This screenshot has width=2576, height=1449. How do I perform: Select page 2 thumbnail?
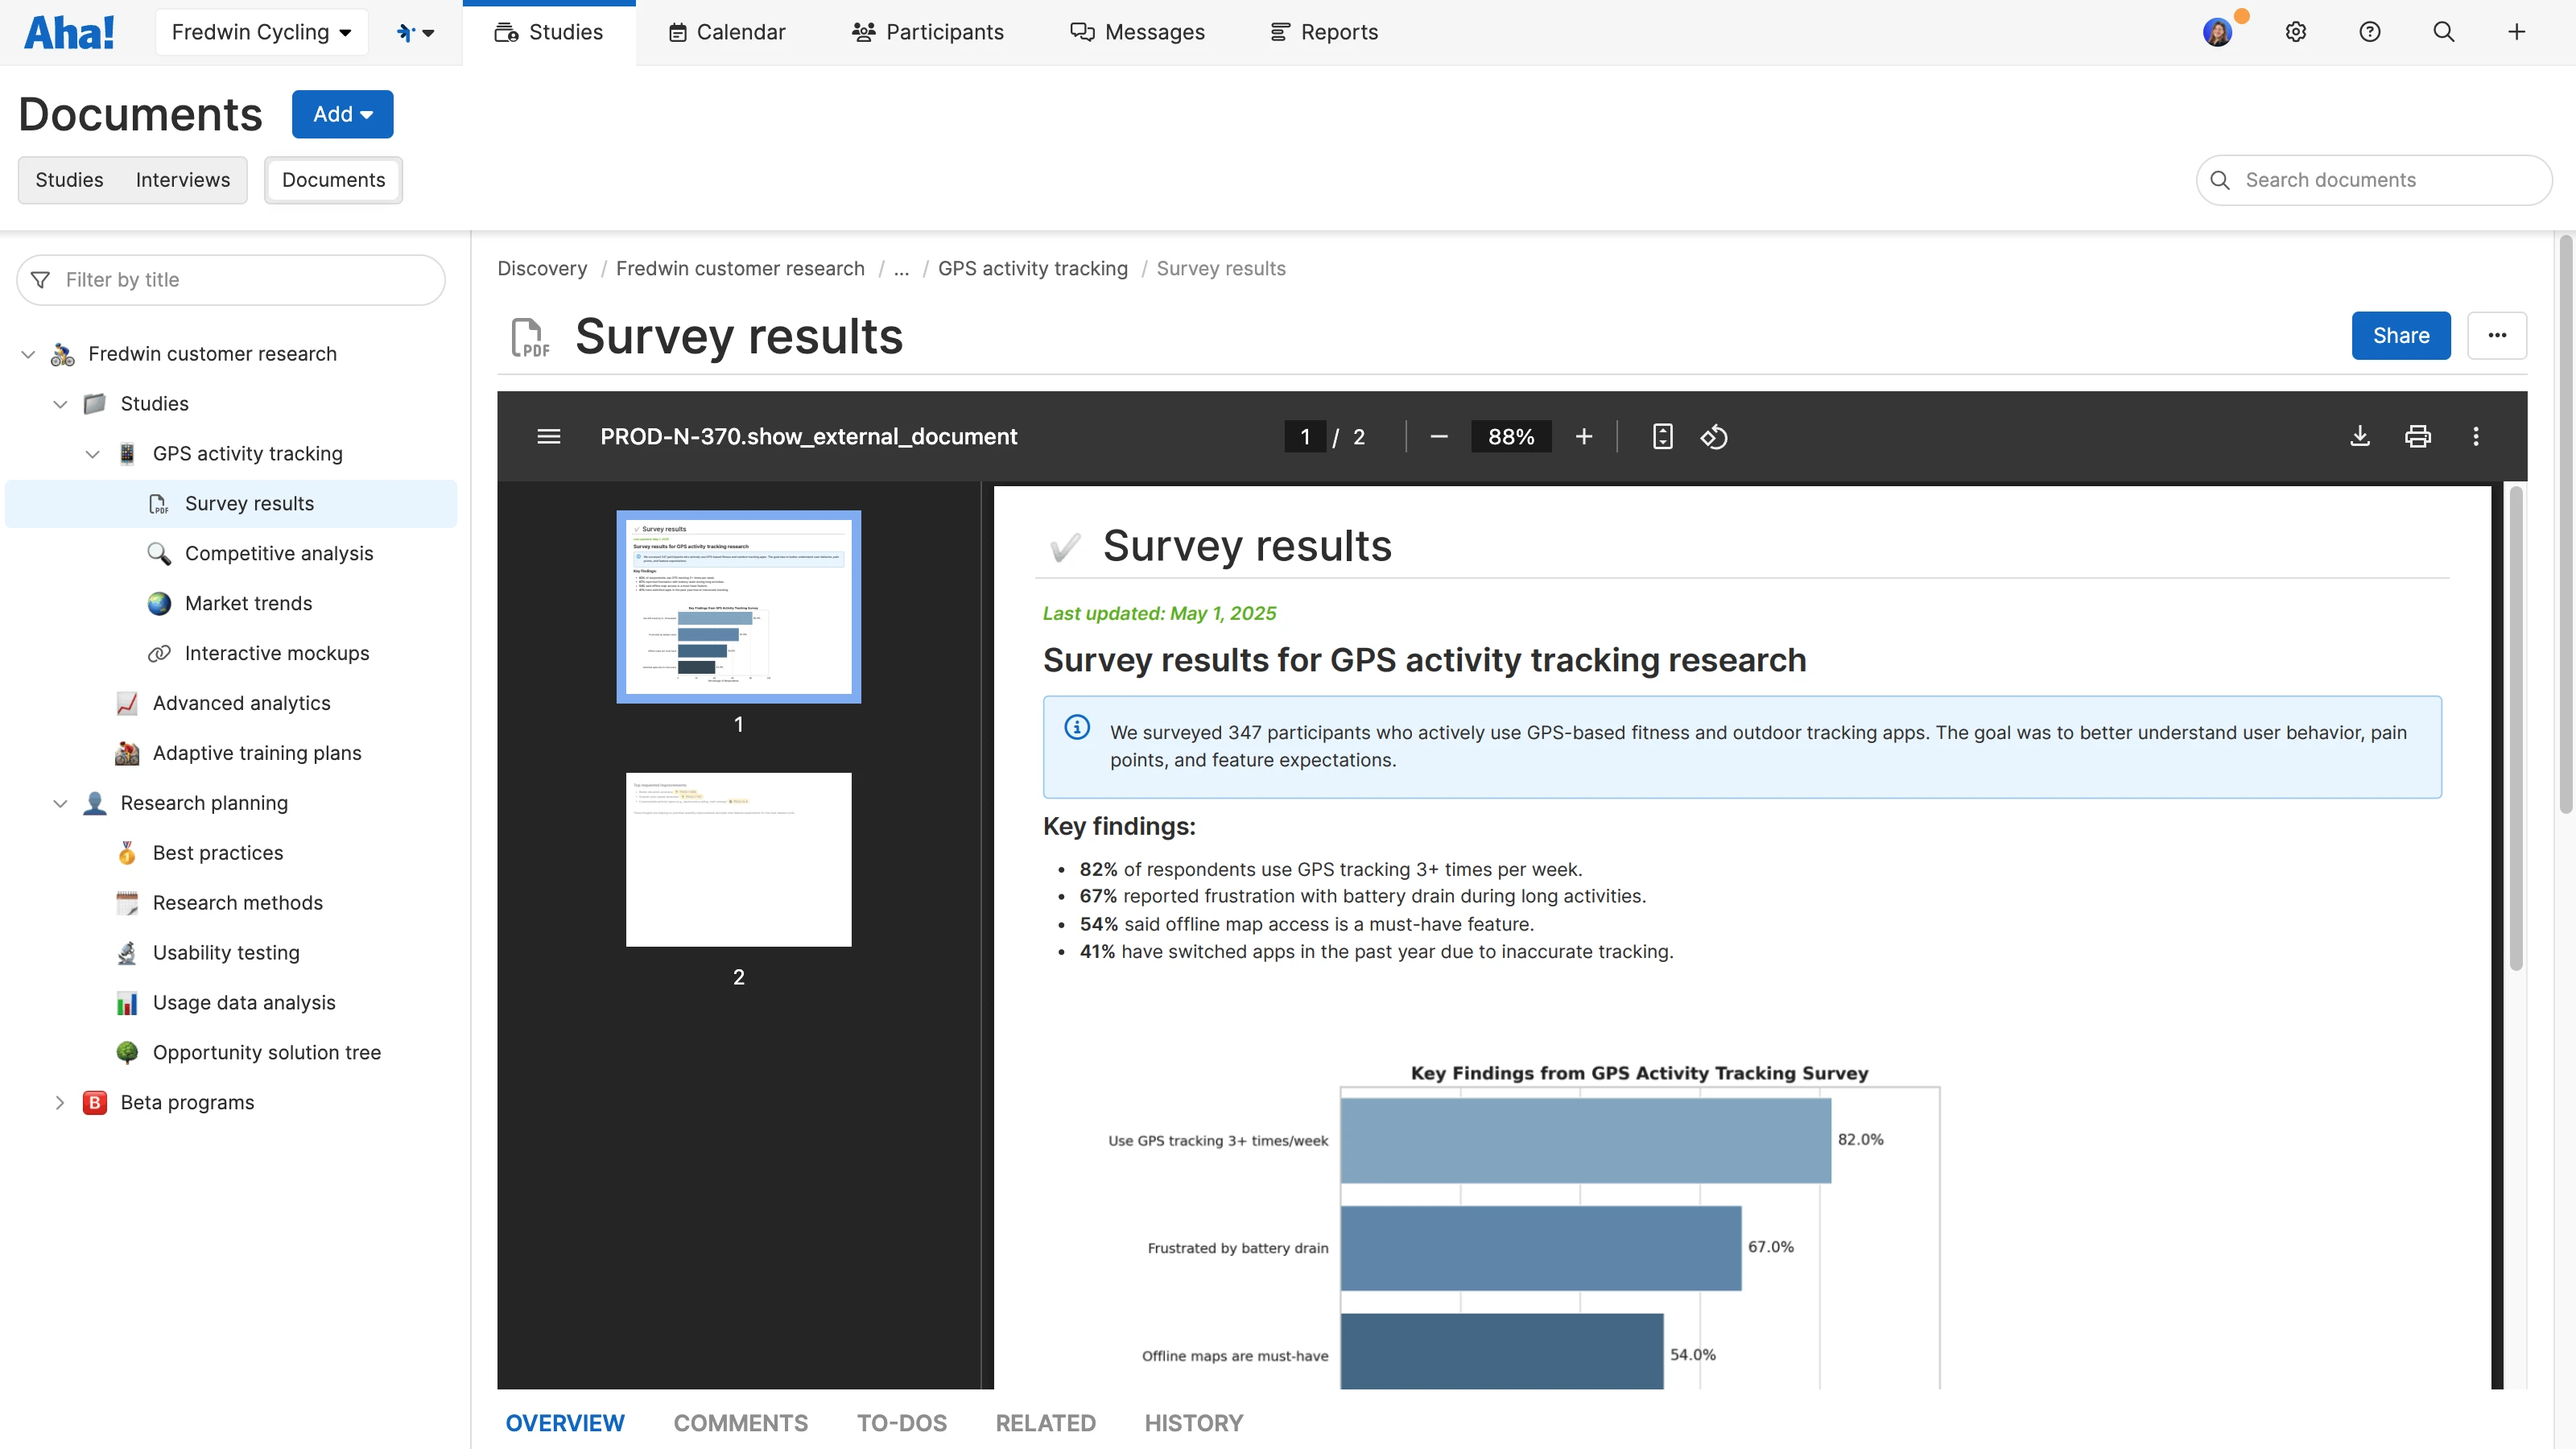pos(738,859)
